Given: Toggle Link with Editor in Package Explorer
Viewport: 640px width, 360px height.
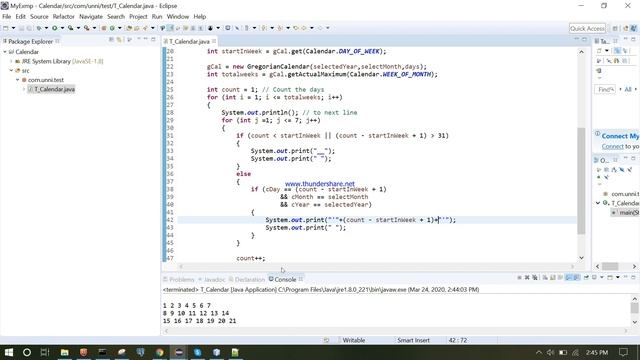Looking at the screenshot, I should pyautogui.click(x=119, y=40).
